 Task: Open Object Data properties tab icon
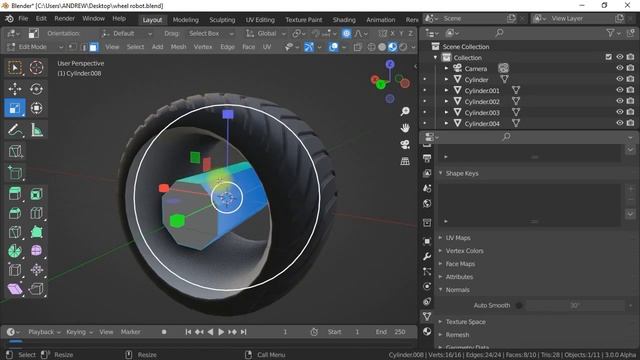tap(427, 316)
